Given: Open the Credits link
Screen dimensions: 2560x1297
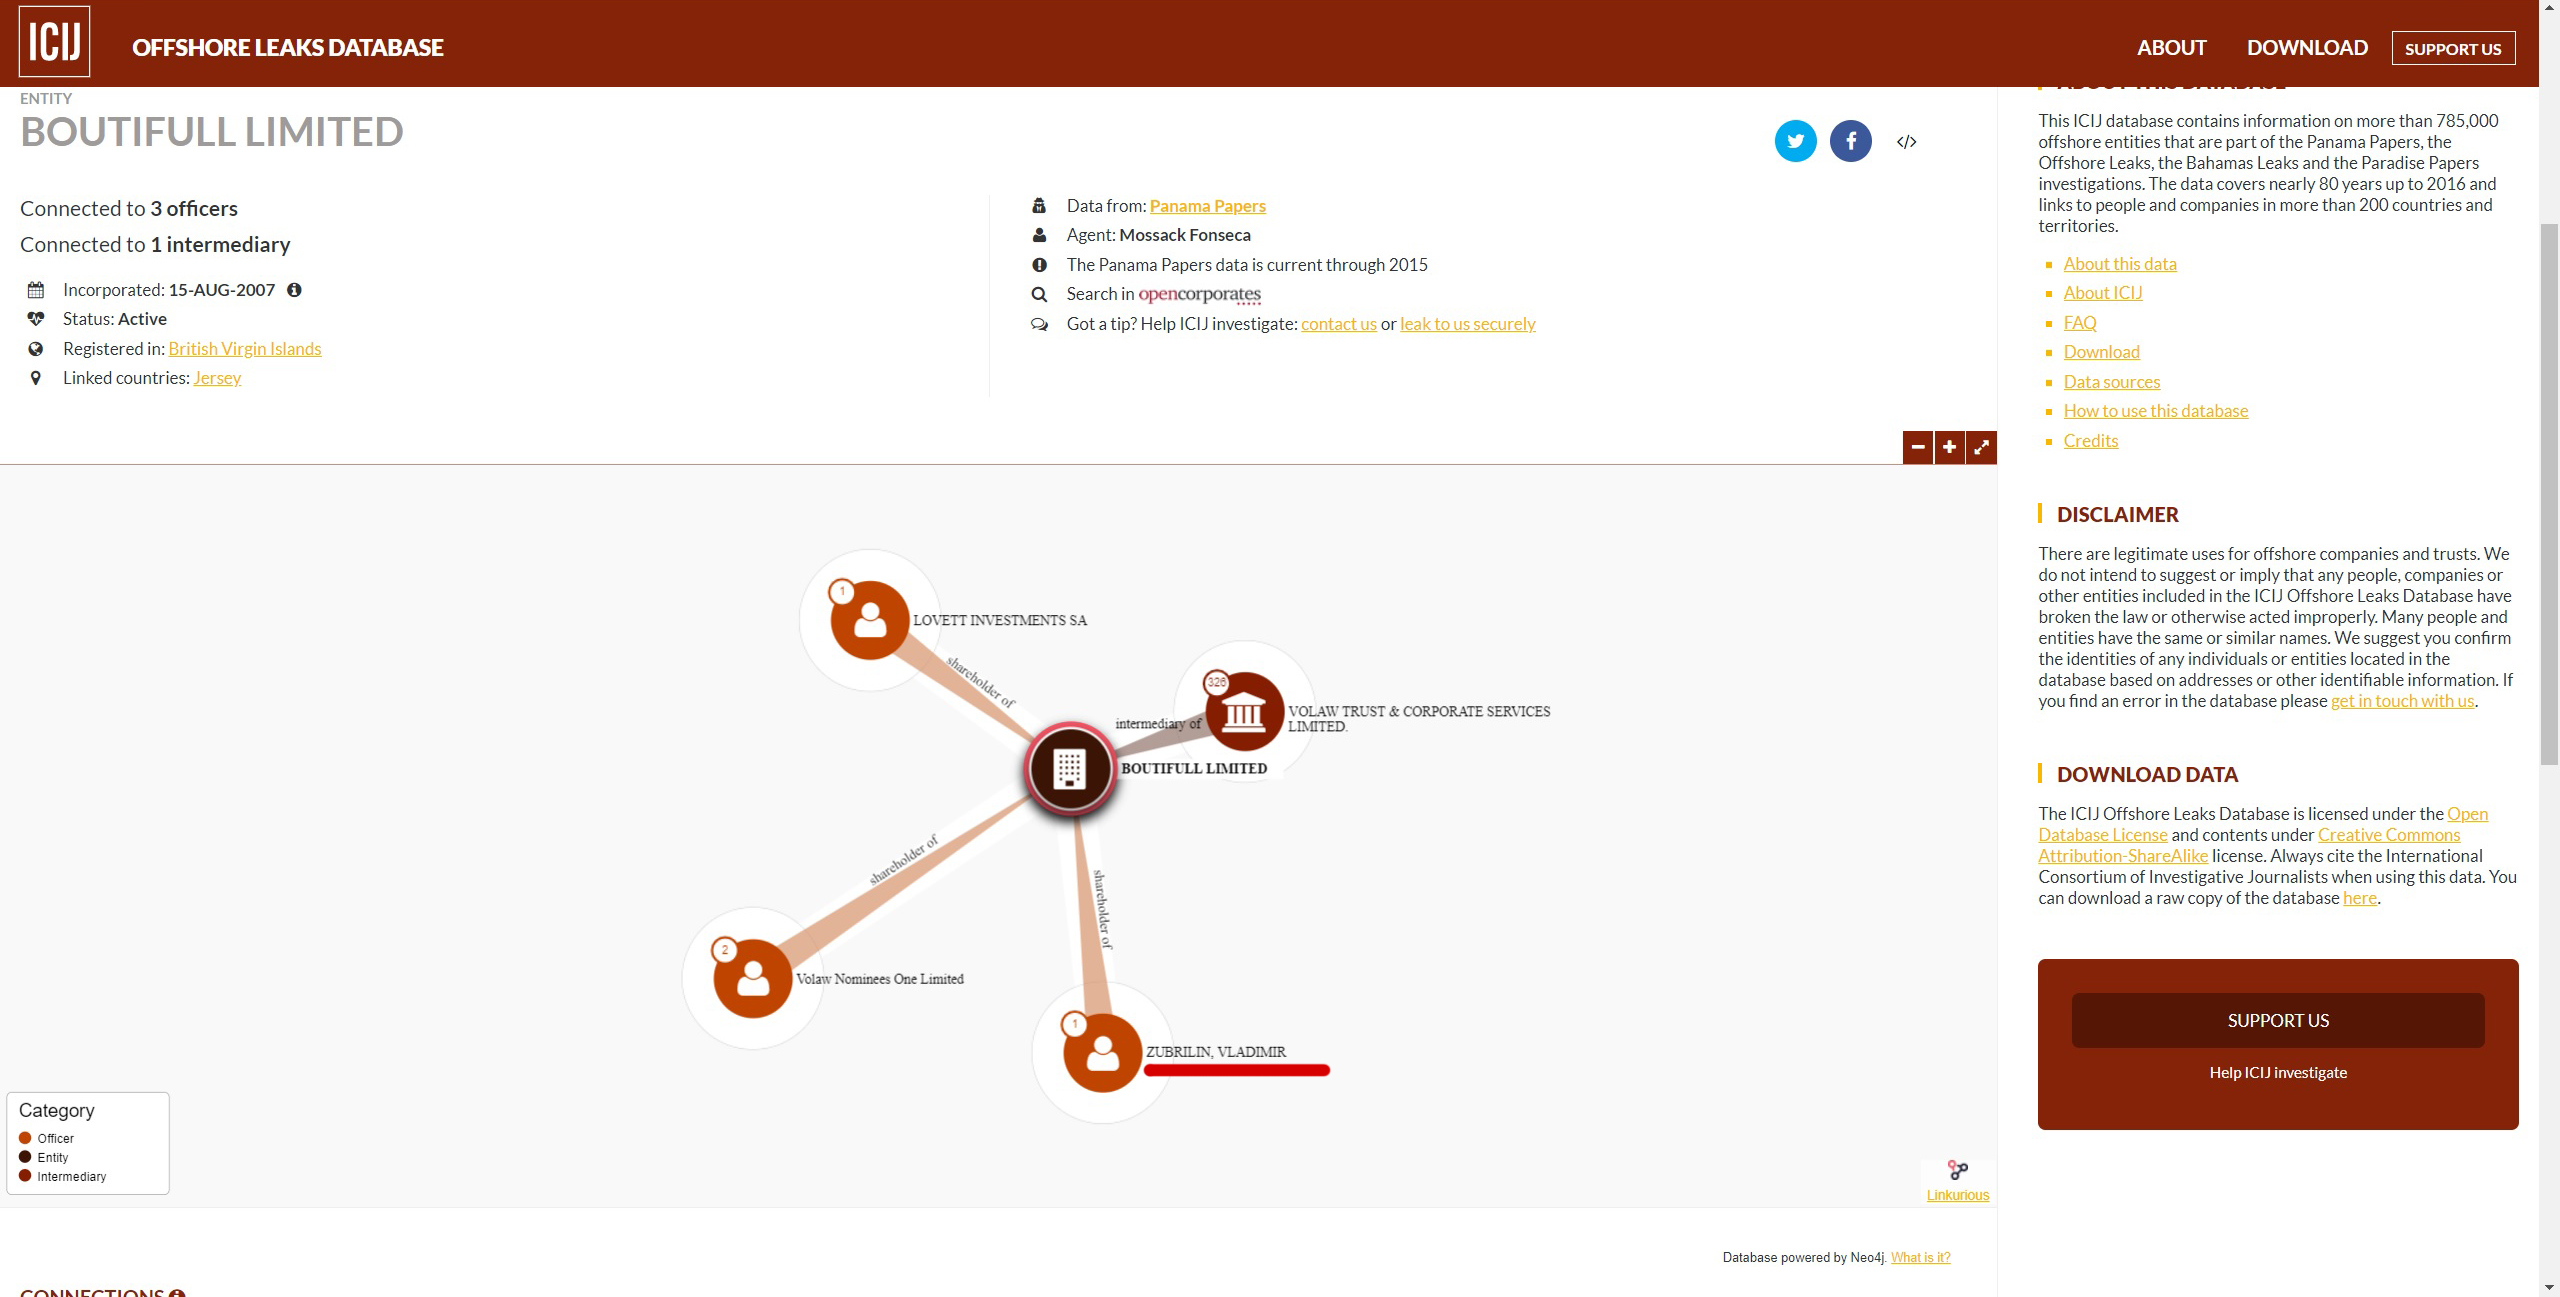Looking at the screenshot, I should pos(2090,441).
